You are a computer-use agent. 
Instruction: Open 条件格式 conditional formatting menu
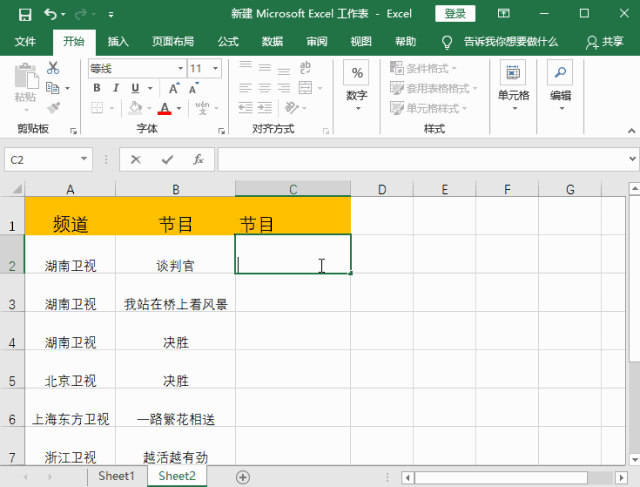coord(423,68)
